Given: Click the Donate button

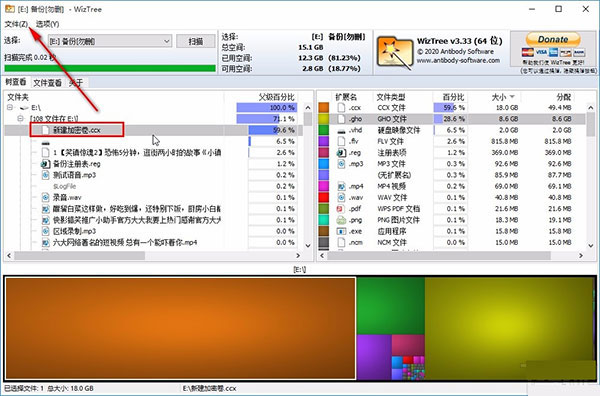Looking at the screenshot, I should (553, 39).
